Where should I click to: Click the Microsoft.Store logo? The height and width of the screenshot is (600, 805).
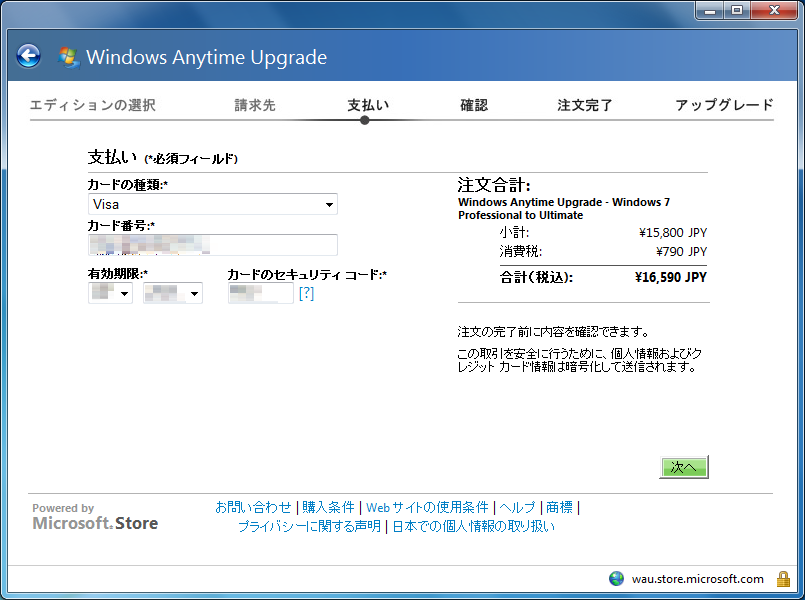[x=95, y=523]
